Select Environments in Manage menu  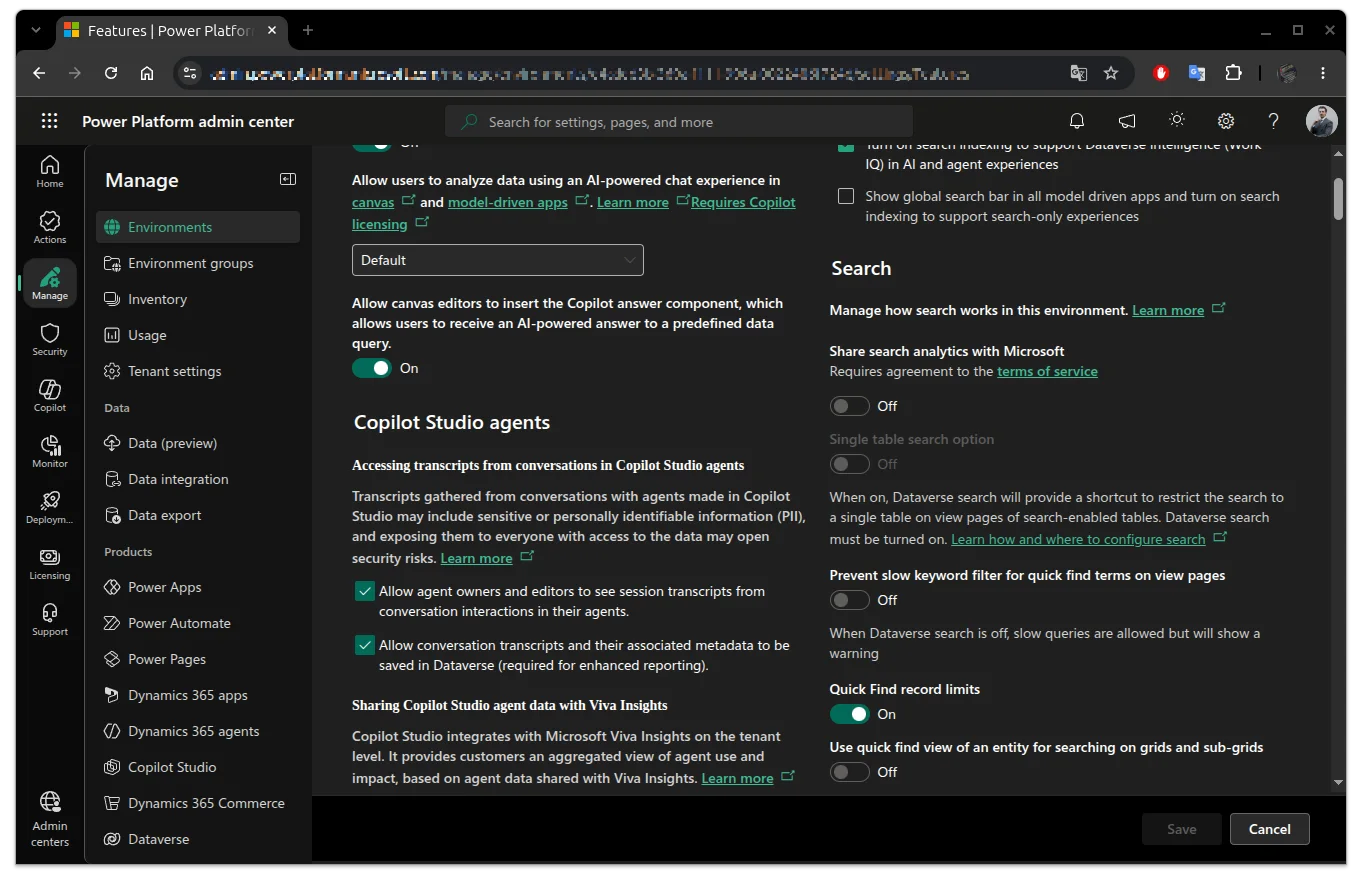[198, 227]
